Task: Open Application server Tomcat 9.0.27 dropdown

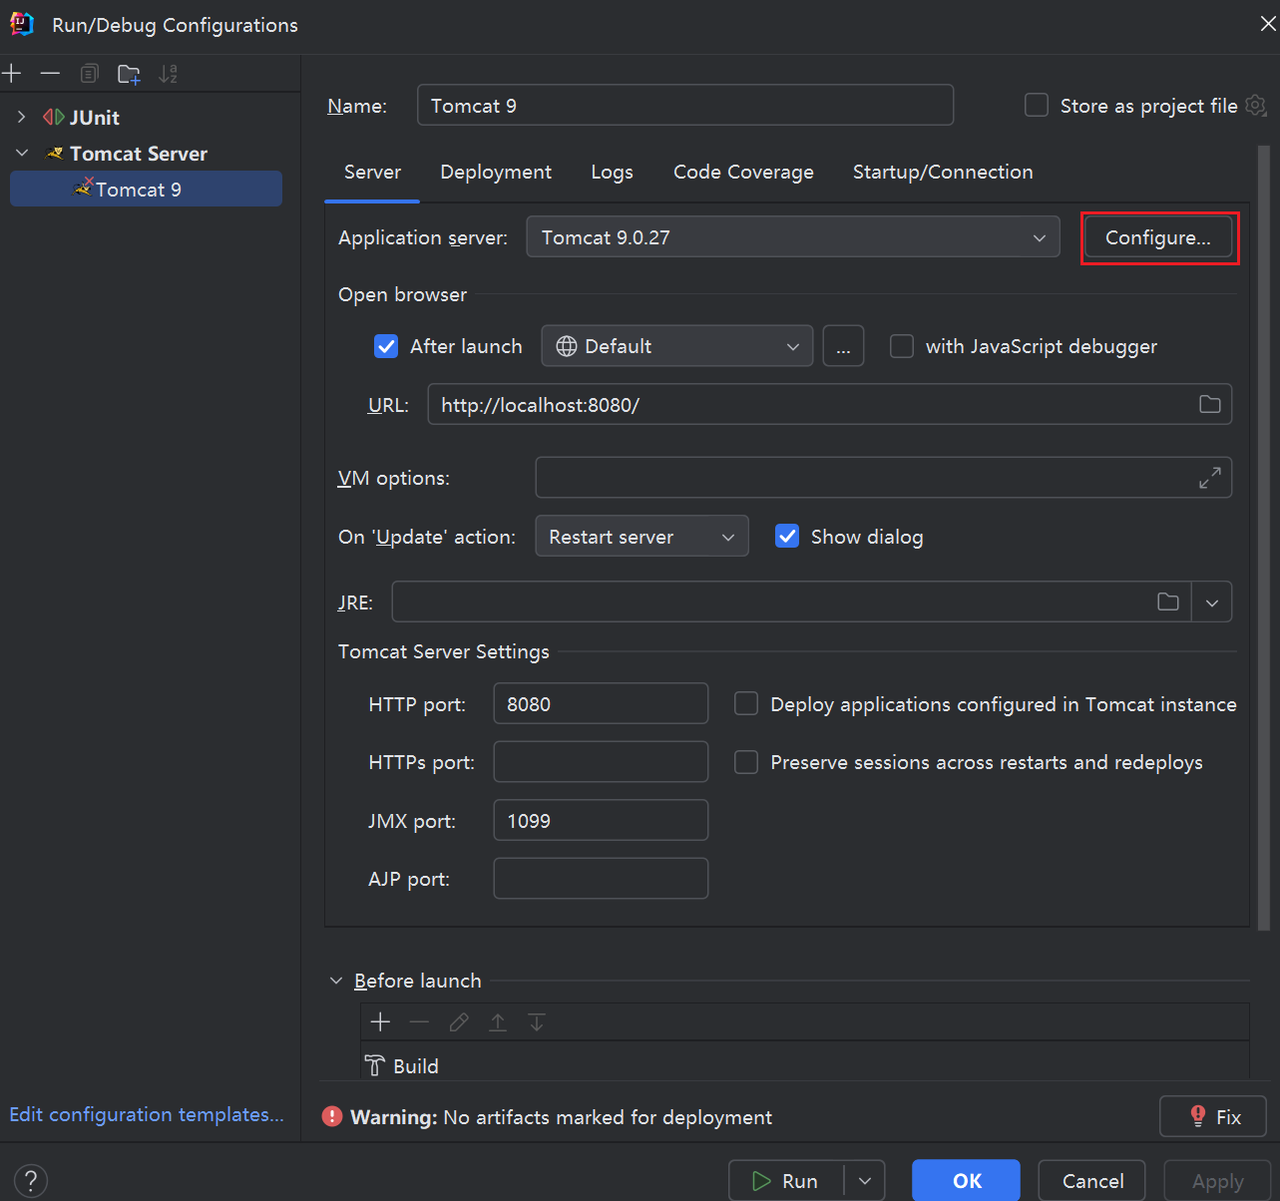Action: 793,237
